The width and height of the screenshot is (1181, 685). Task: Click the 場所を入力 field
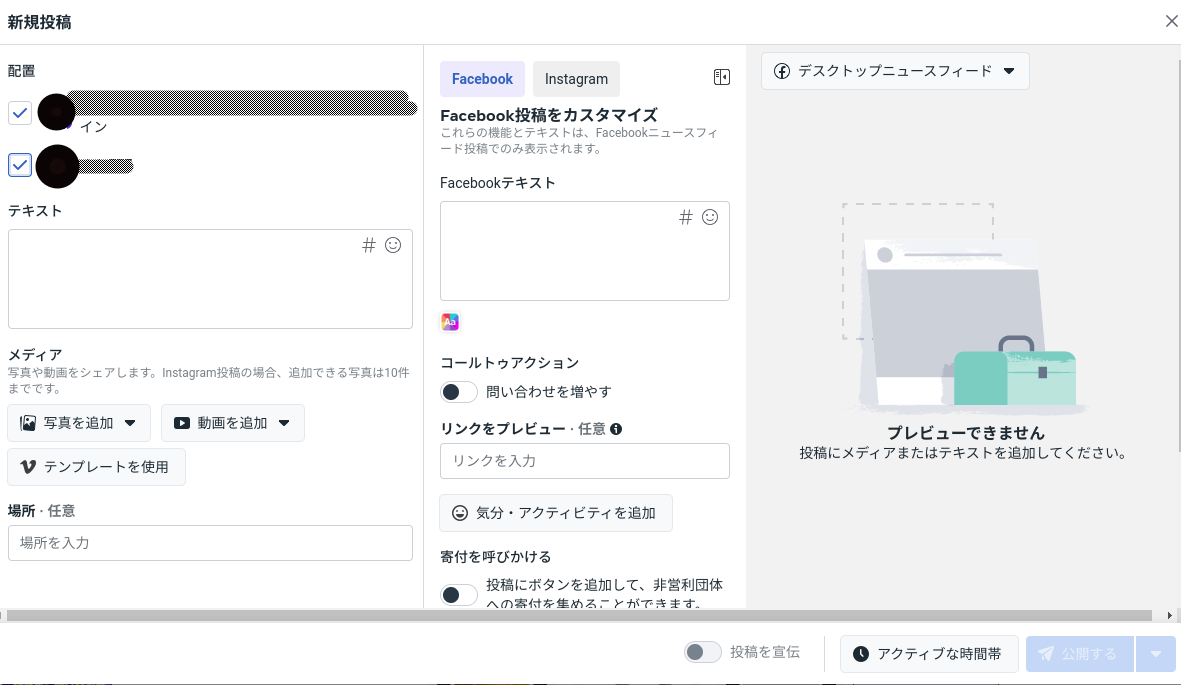(210, 543)
